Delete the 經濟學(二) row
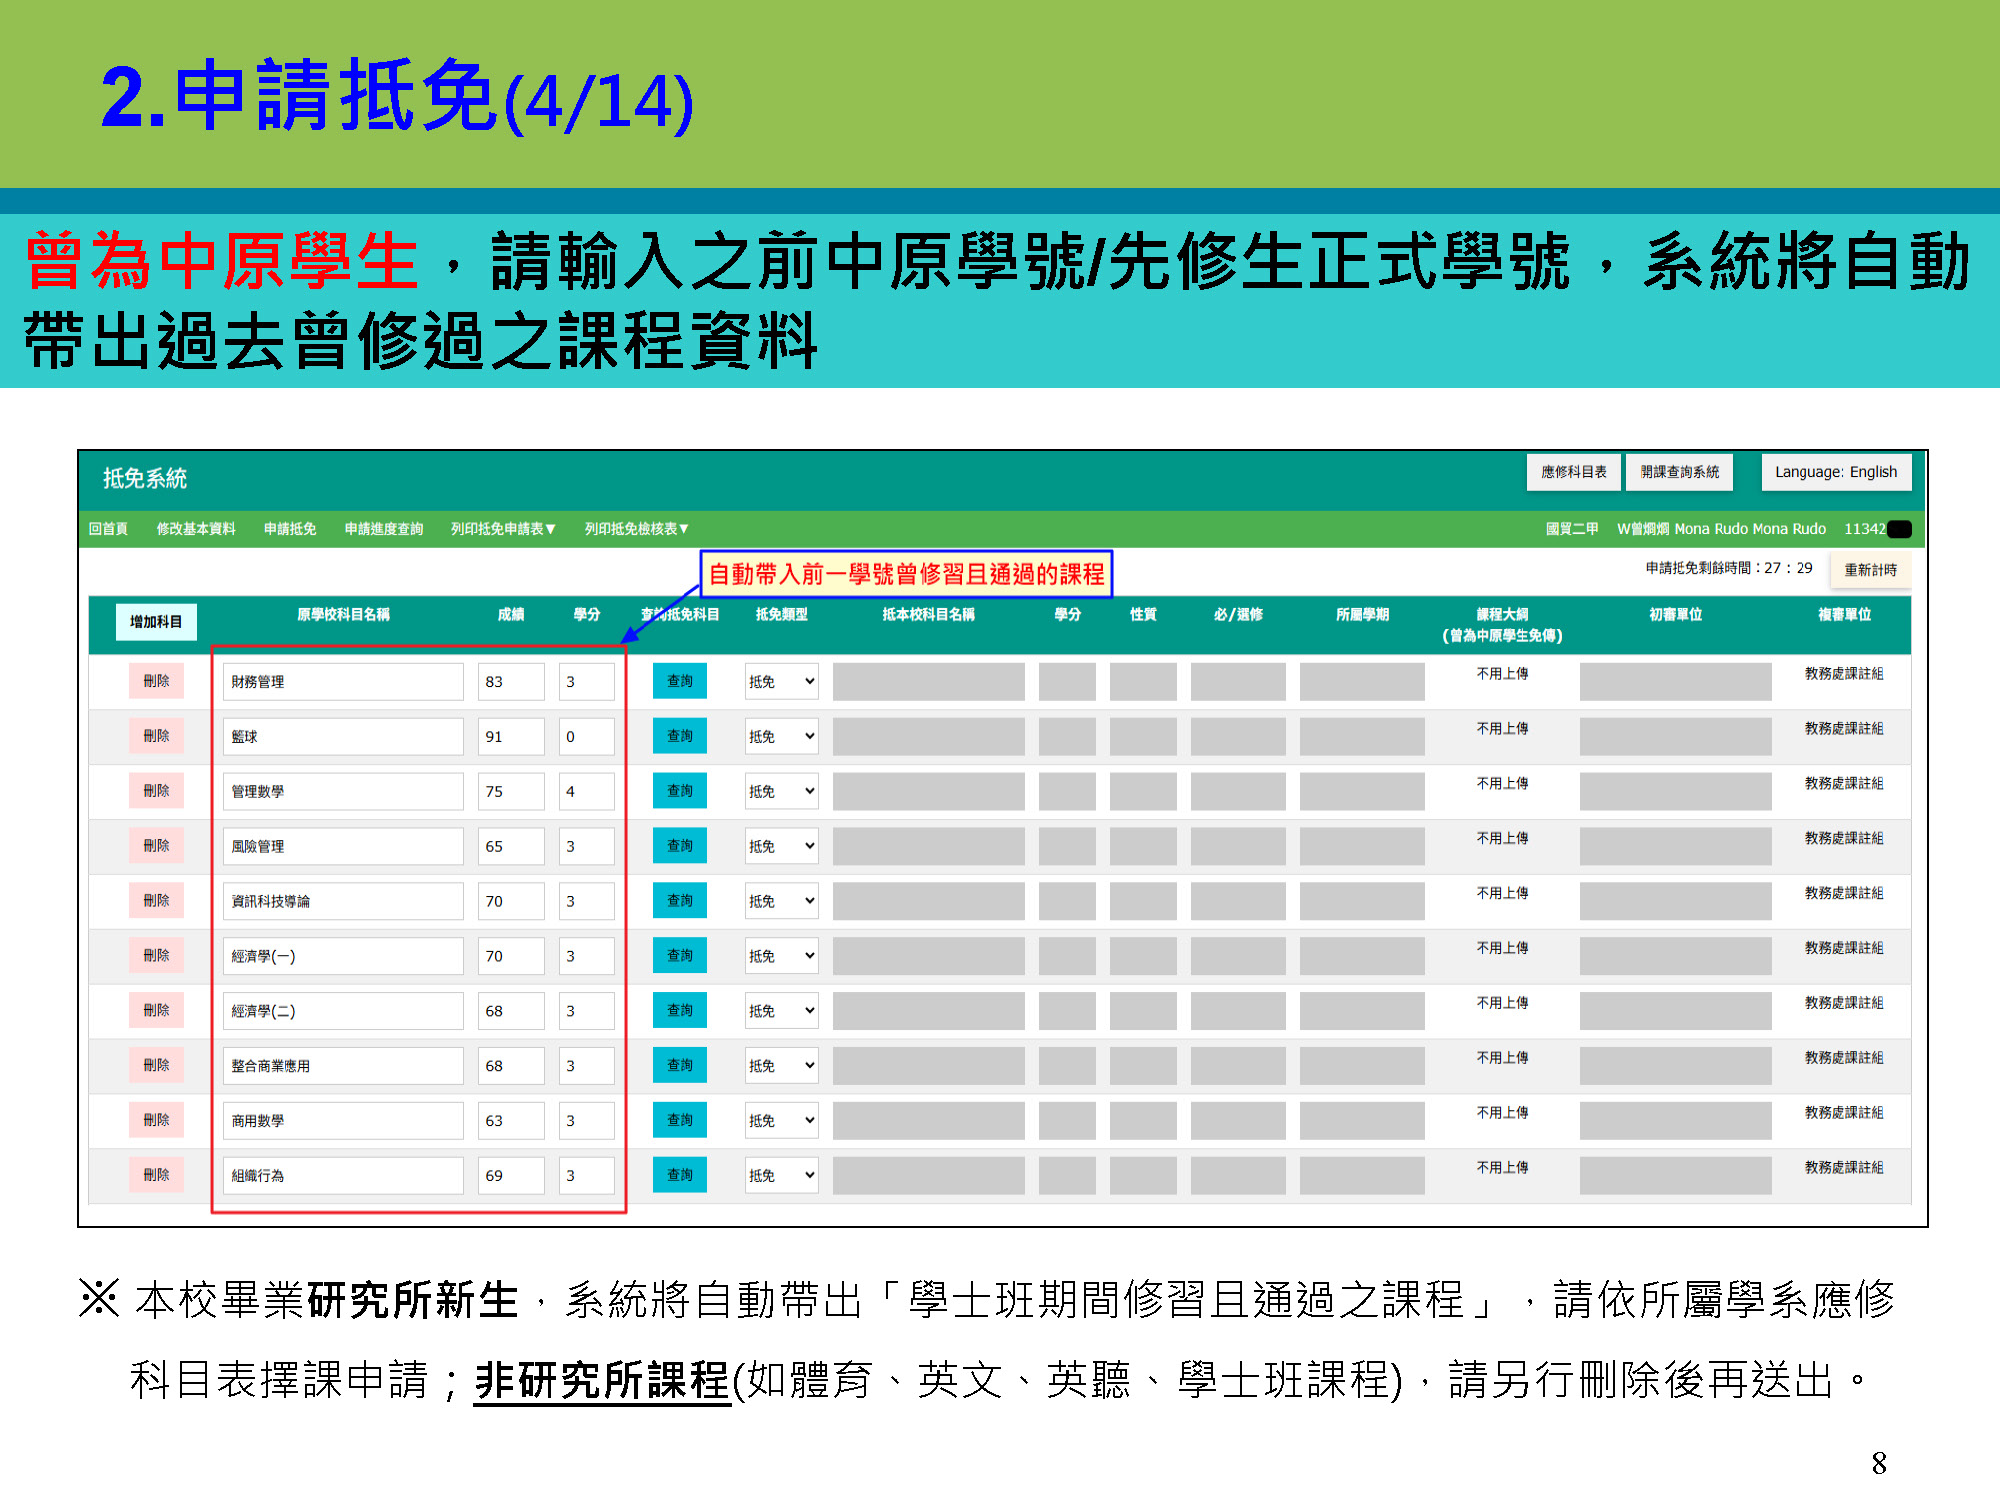The height and width of the screenshot is (1500, 2000). (x=156, y=1011)
